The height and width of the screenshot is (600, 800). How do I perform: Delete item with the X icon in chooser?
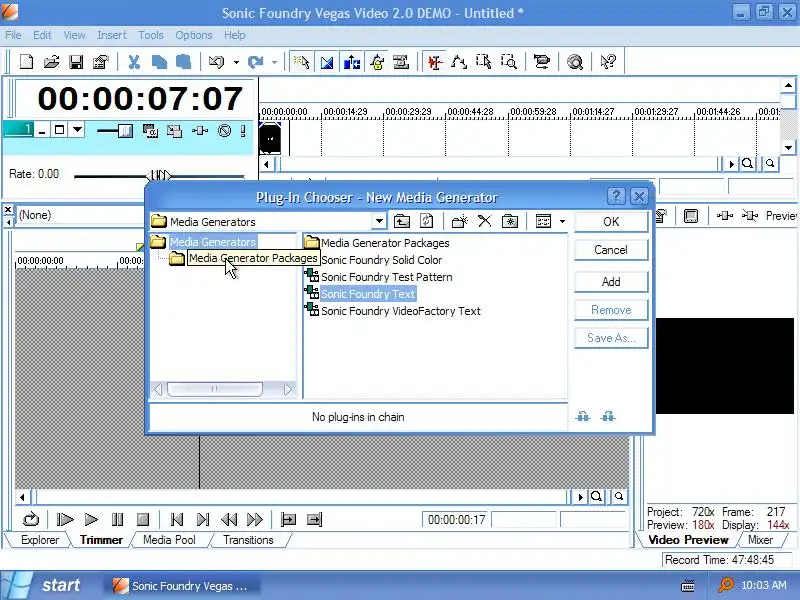coord(485,221)
